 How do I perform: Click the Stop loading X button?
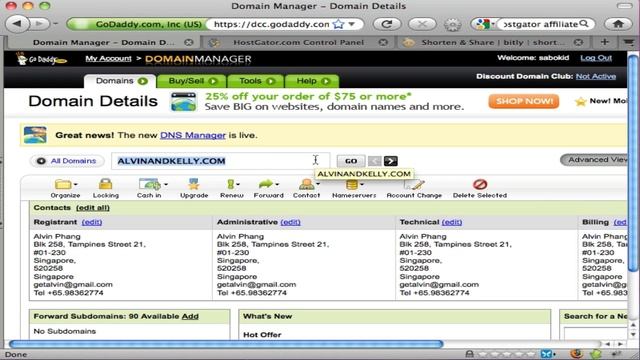[422, 24]
